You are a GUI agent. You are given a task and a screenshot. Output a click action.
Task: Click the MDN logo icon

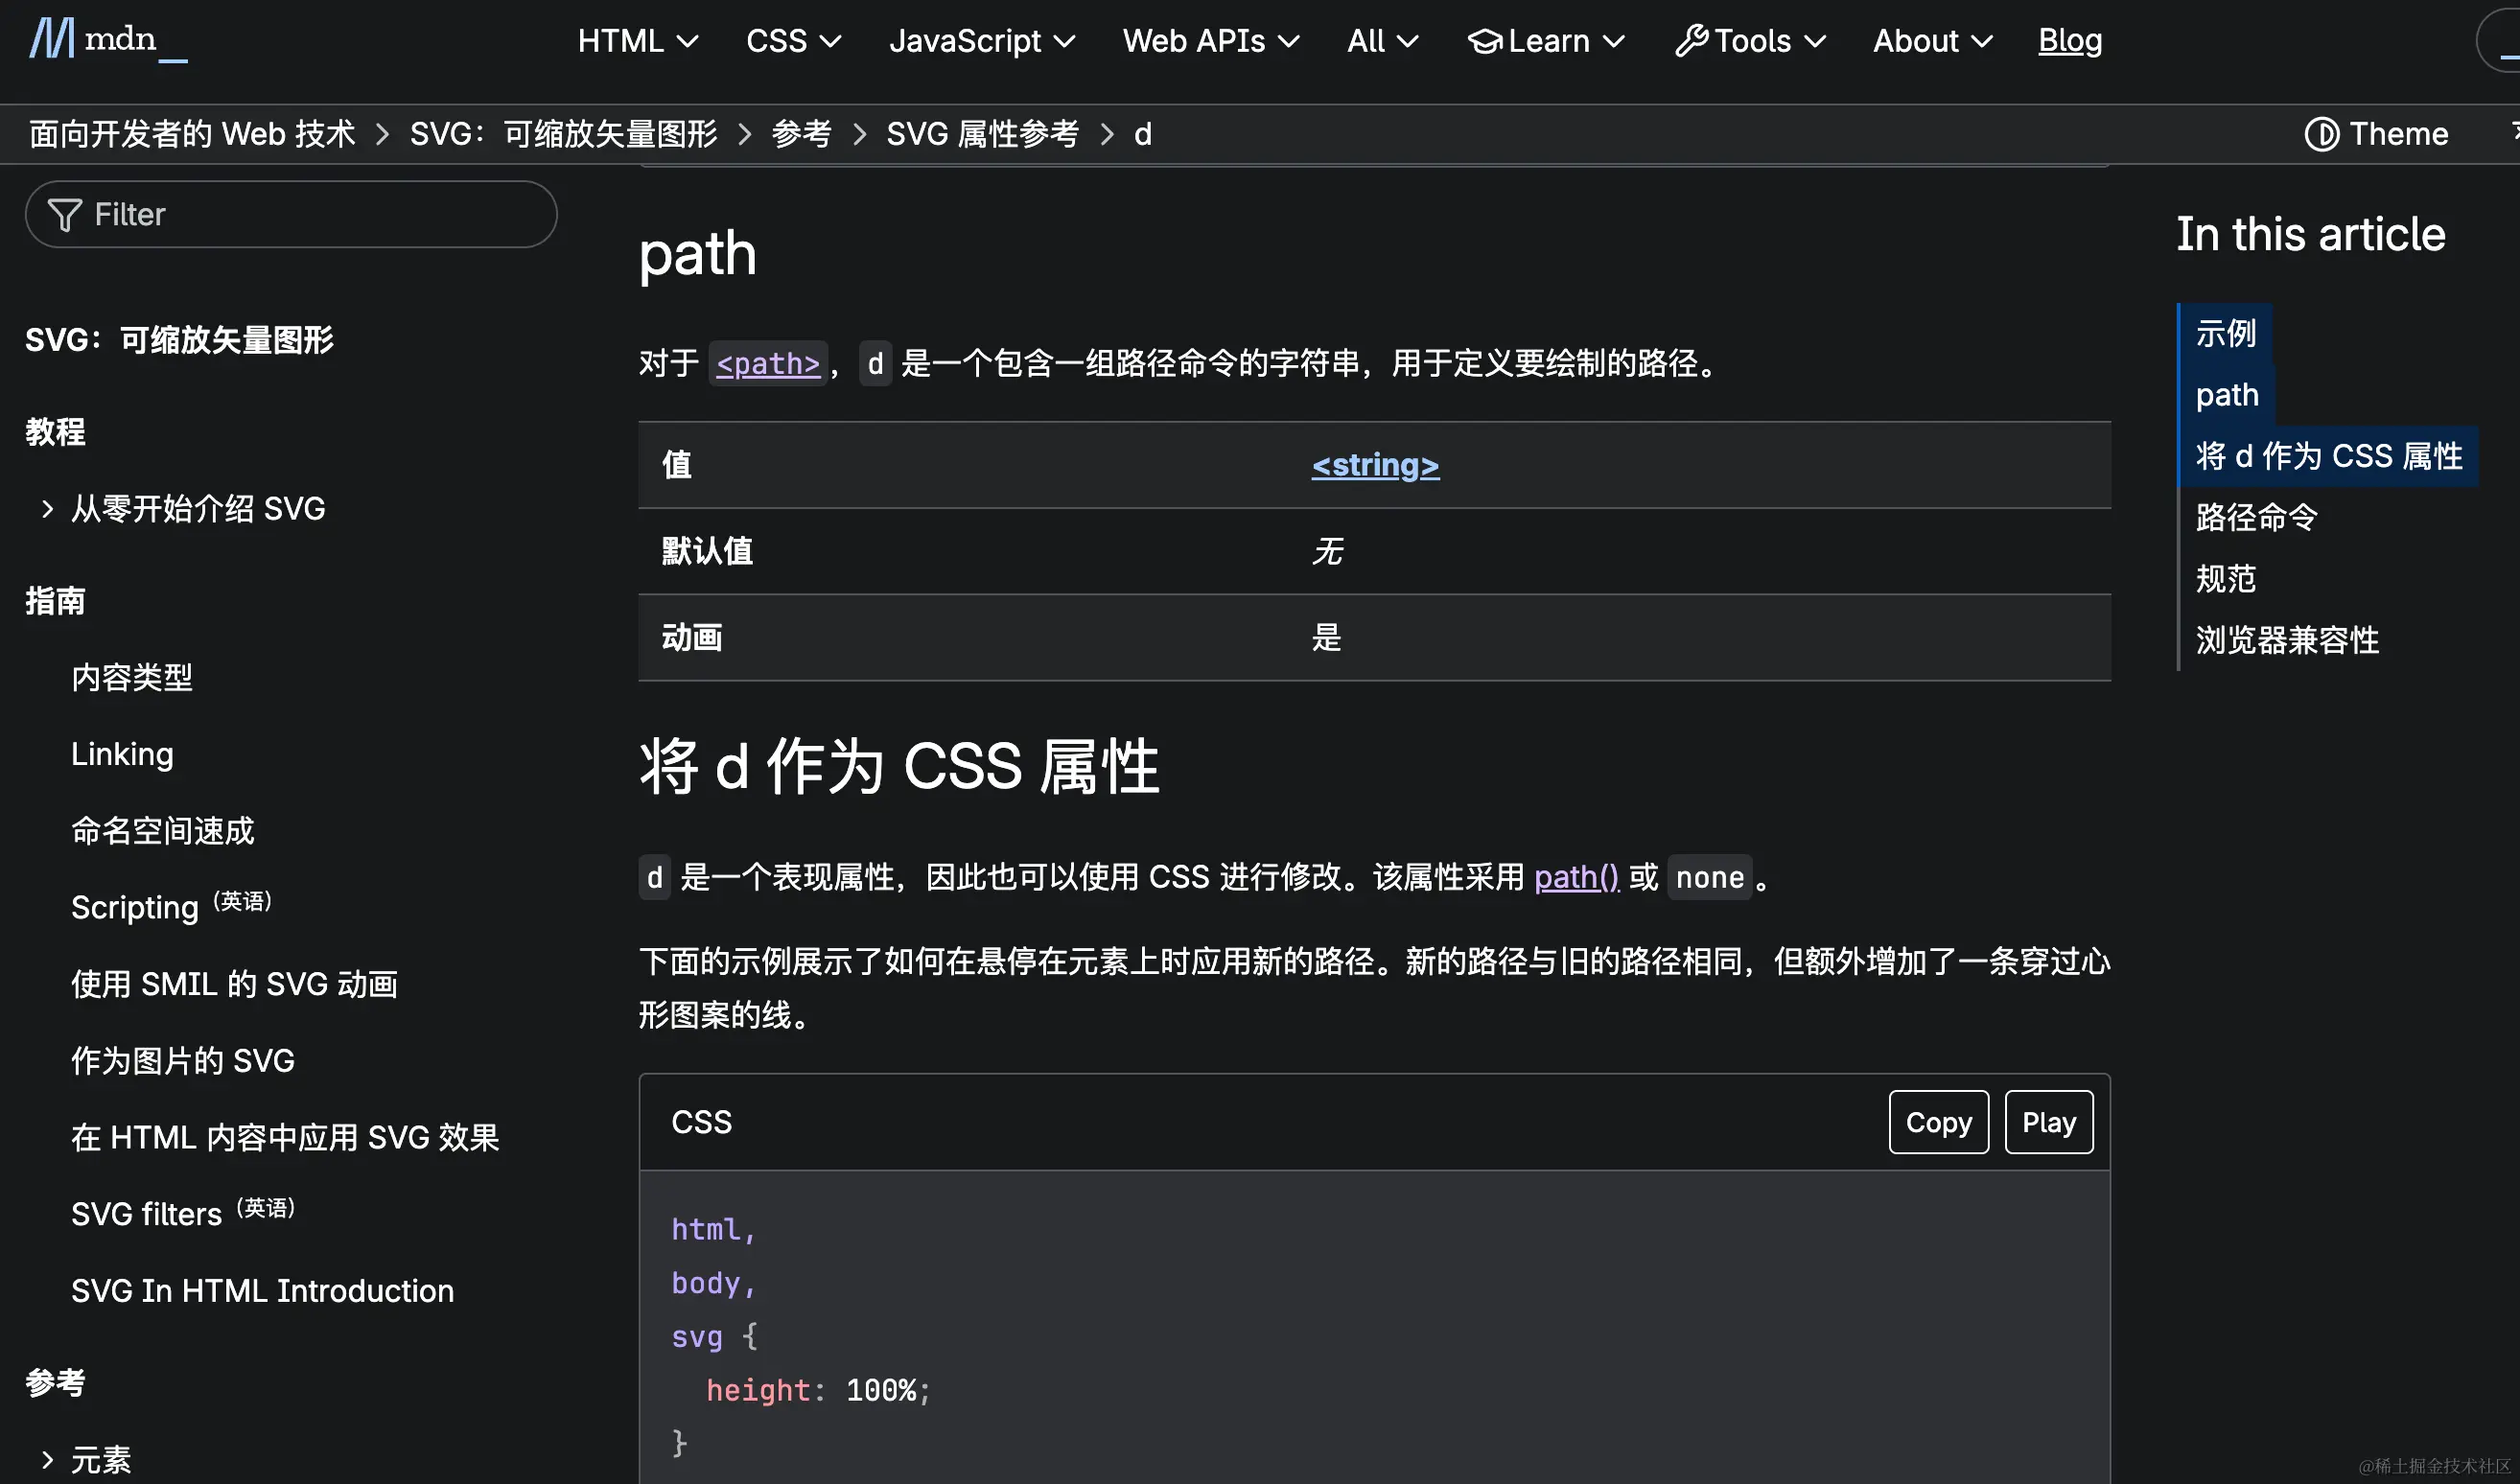[x=51, y=39]
